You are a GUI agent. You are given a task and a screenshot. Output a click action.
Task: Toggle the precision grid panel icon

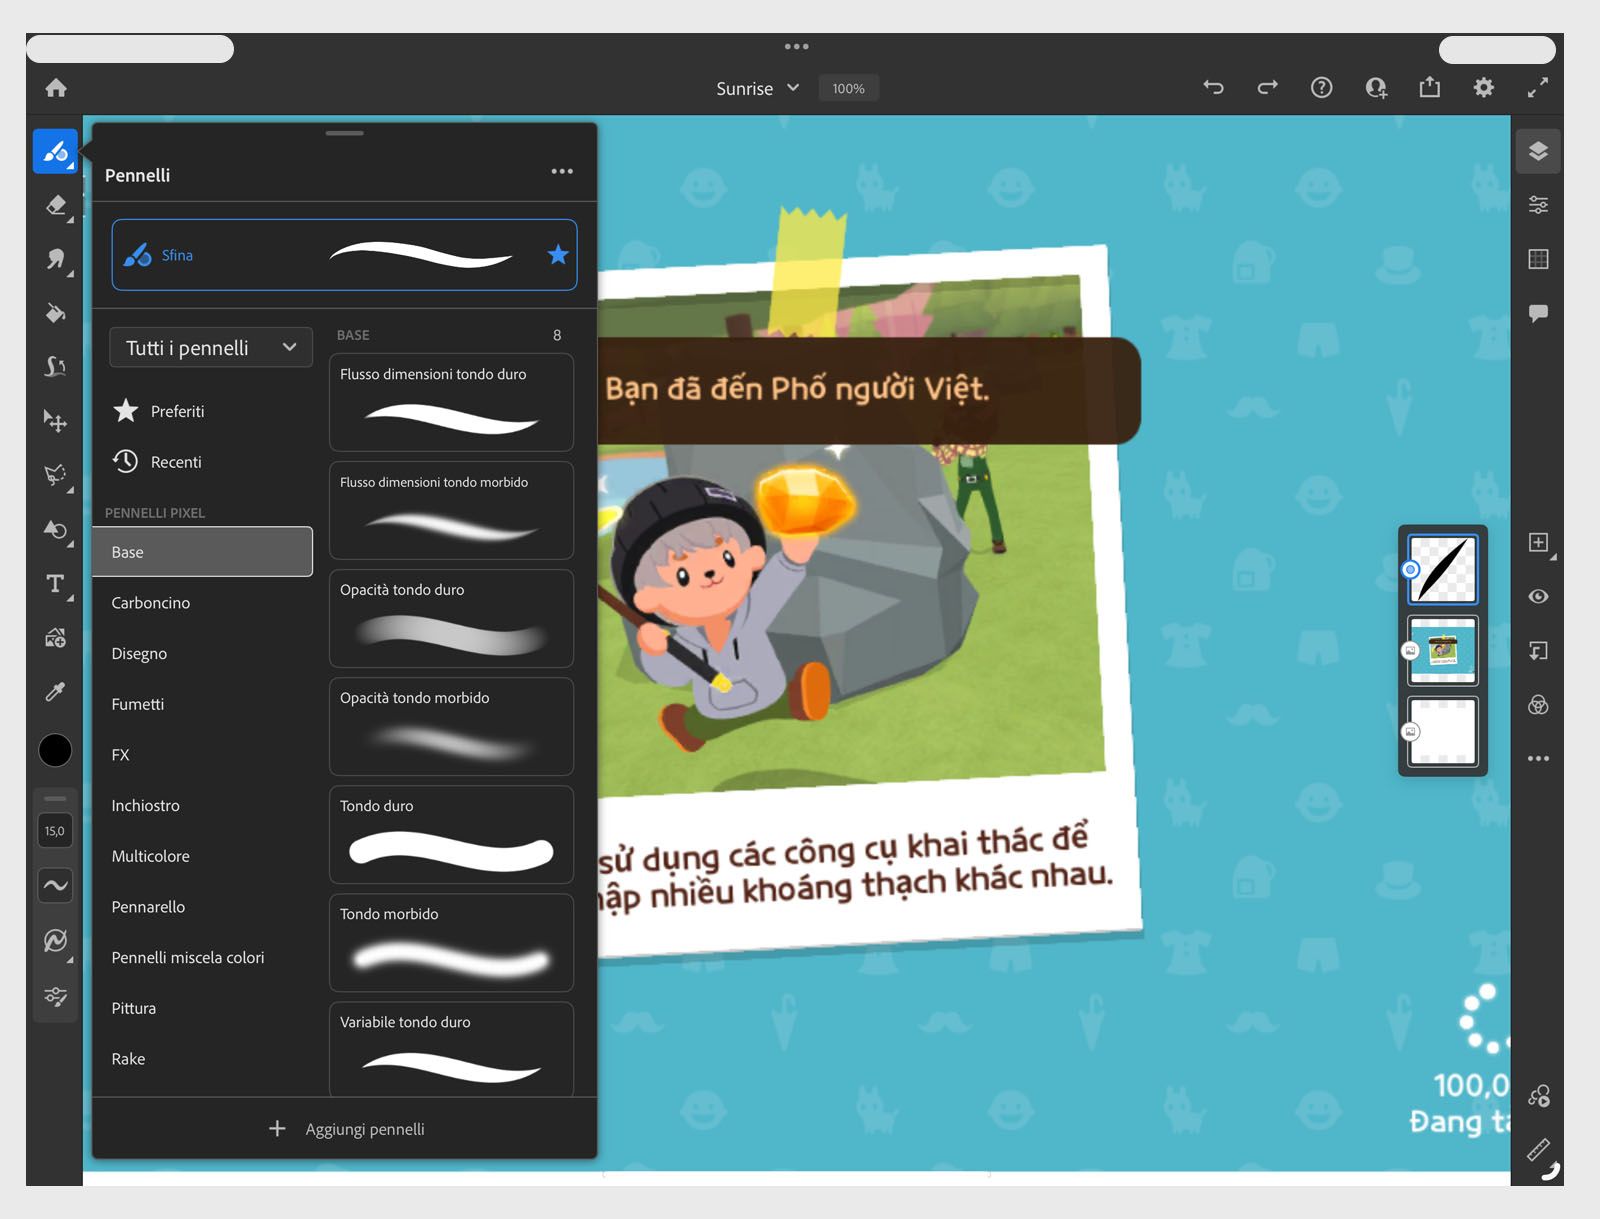1538,259
